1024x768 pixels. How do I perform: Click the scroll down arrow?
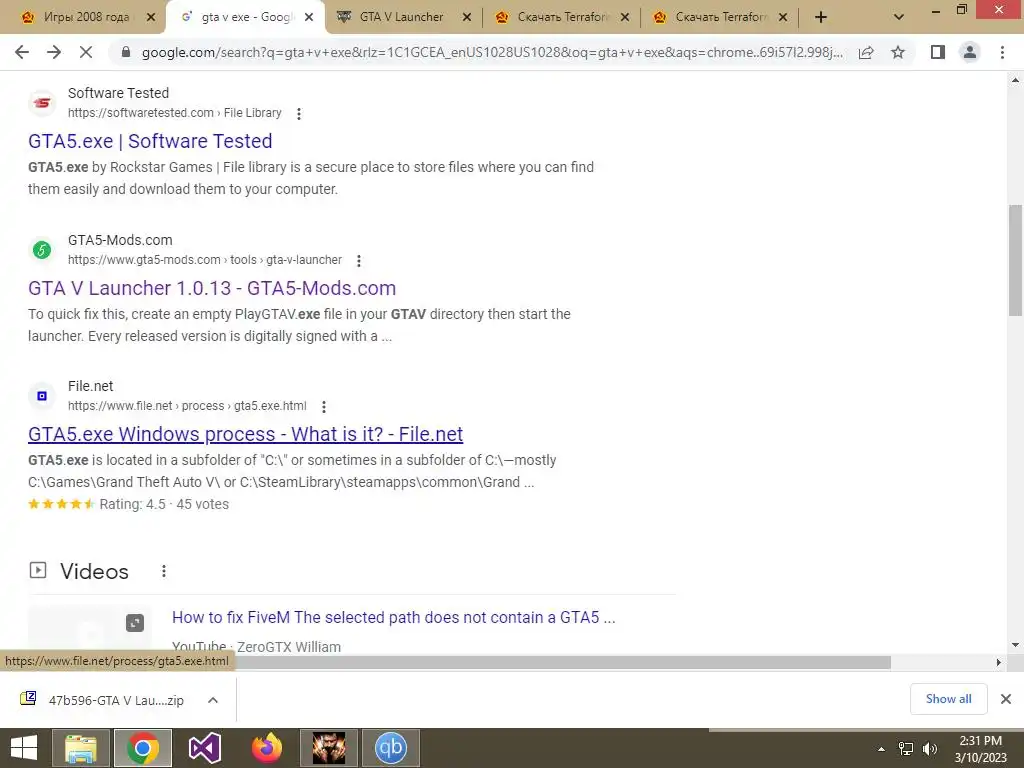(x=1016, y=645)
